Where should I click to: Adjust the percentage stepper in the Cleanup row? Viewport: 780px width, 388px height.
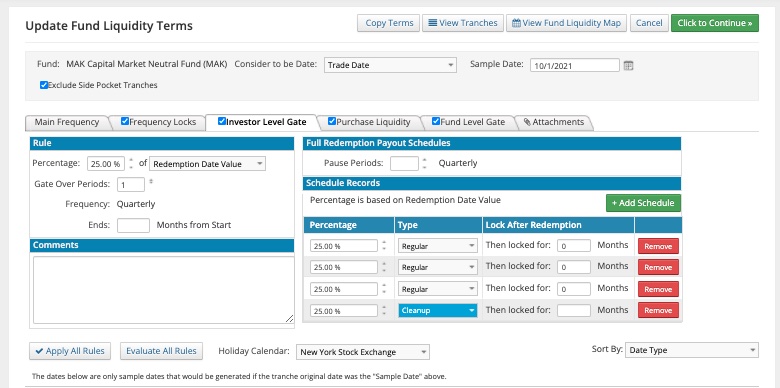(x=384, y=310)
